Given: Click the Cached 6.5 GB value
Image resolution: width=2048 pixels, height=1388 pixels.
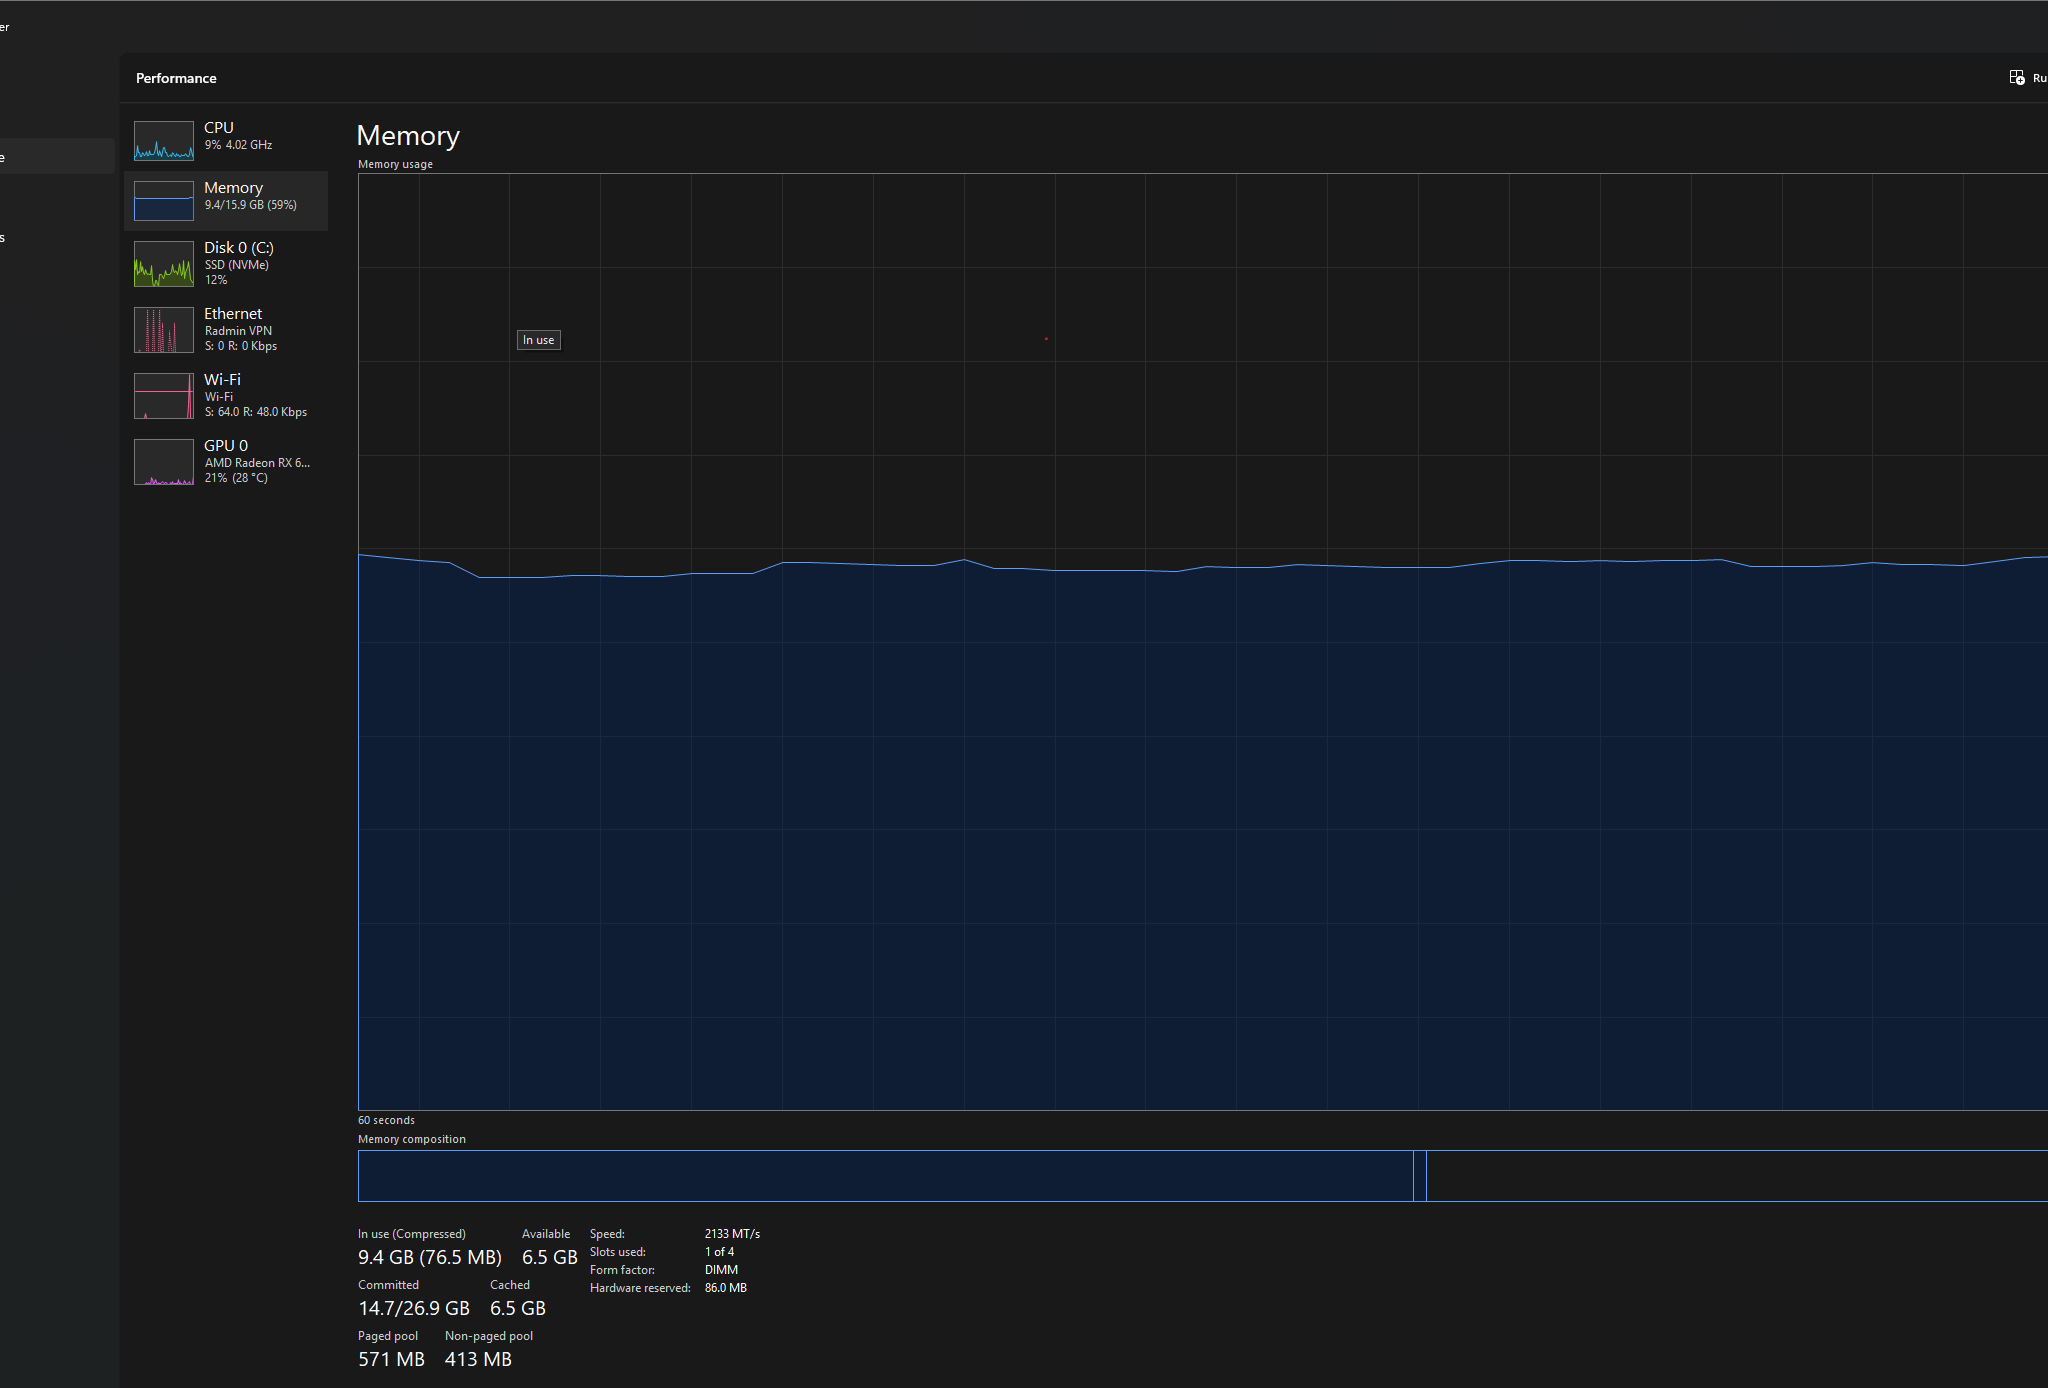Looking at the screenshot, I should [x=518, y=1308].
